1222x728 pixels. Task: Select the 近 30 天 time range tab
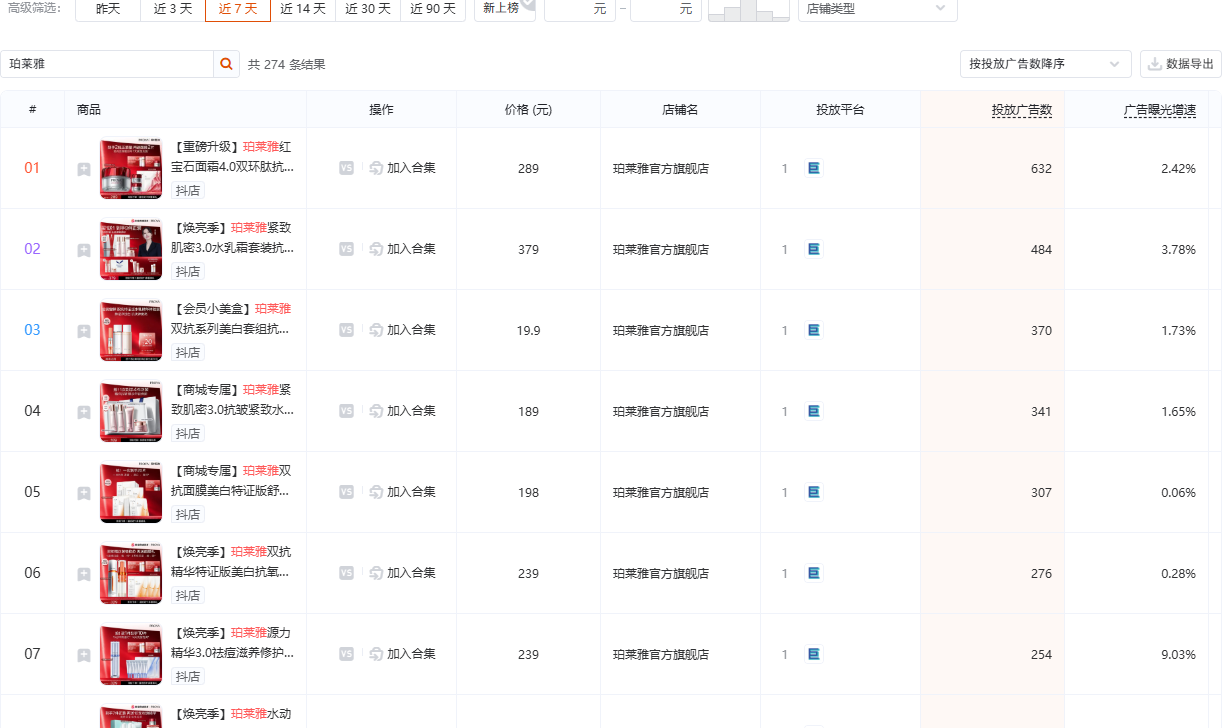click(x=367, y=8)
